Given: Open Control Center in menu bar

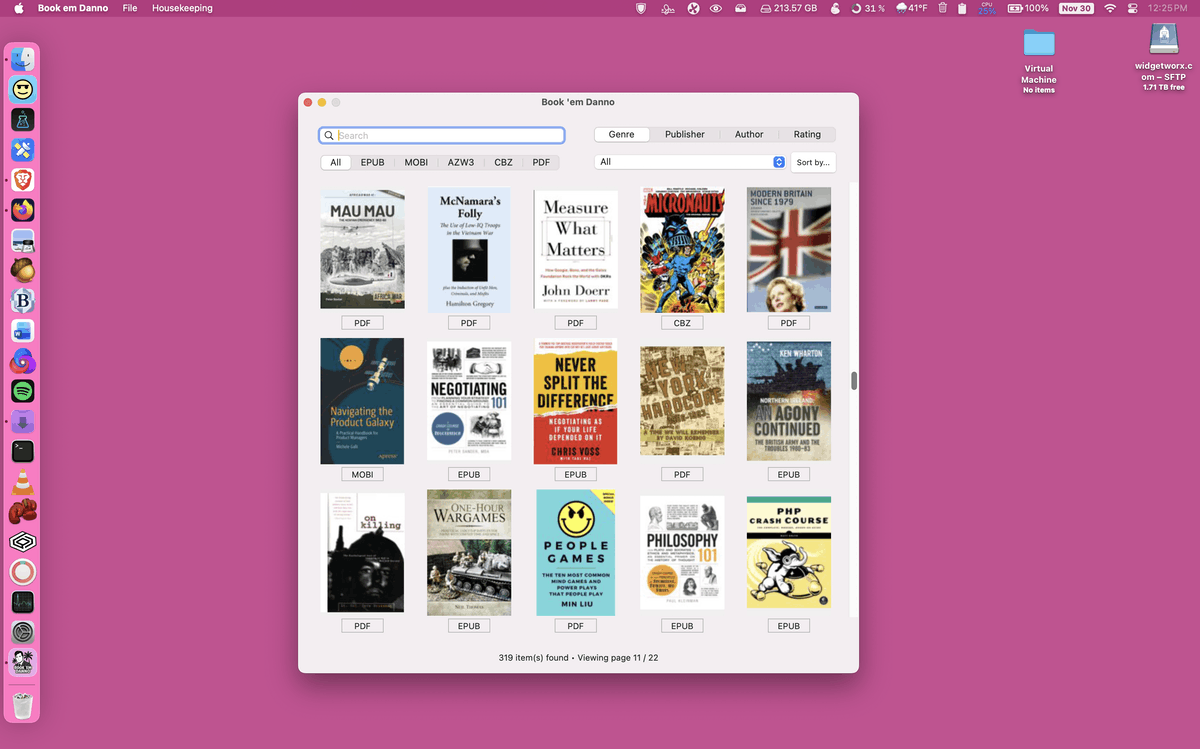Looking at the screenshot, I should tap(1133, 8).
